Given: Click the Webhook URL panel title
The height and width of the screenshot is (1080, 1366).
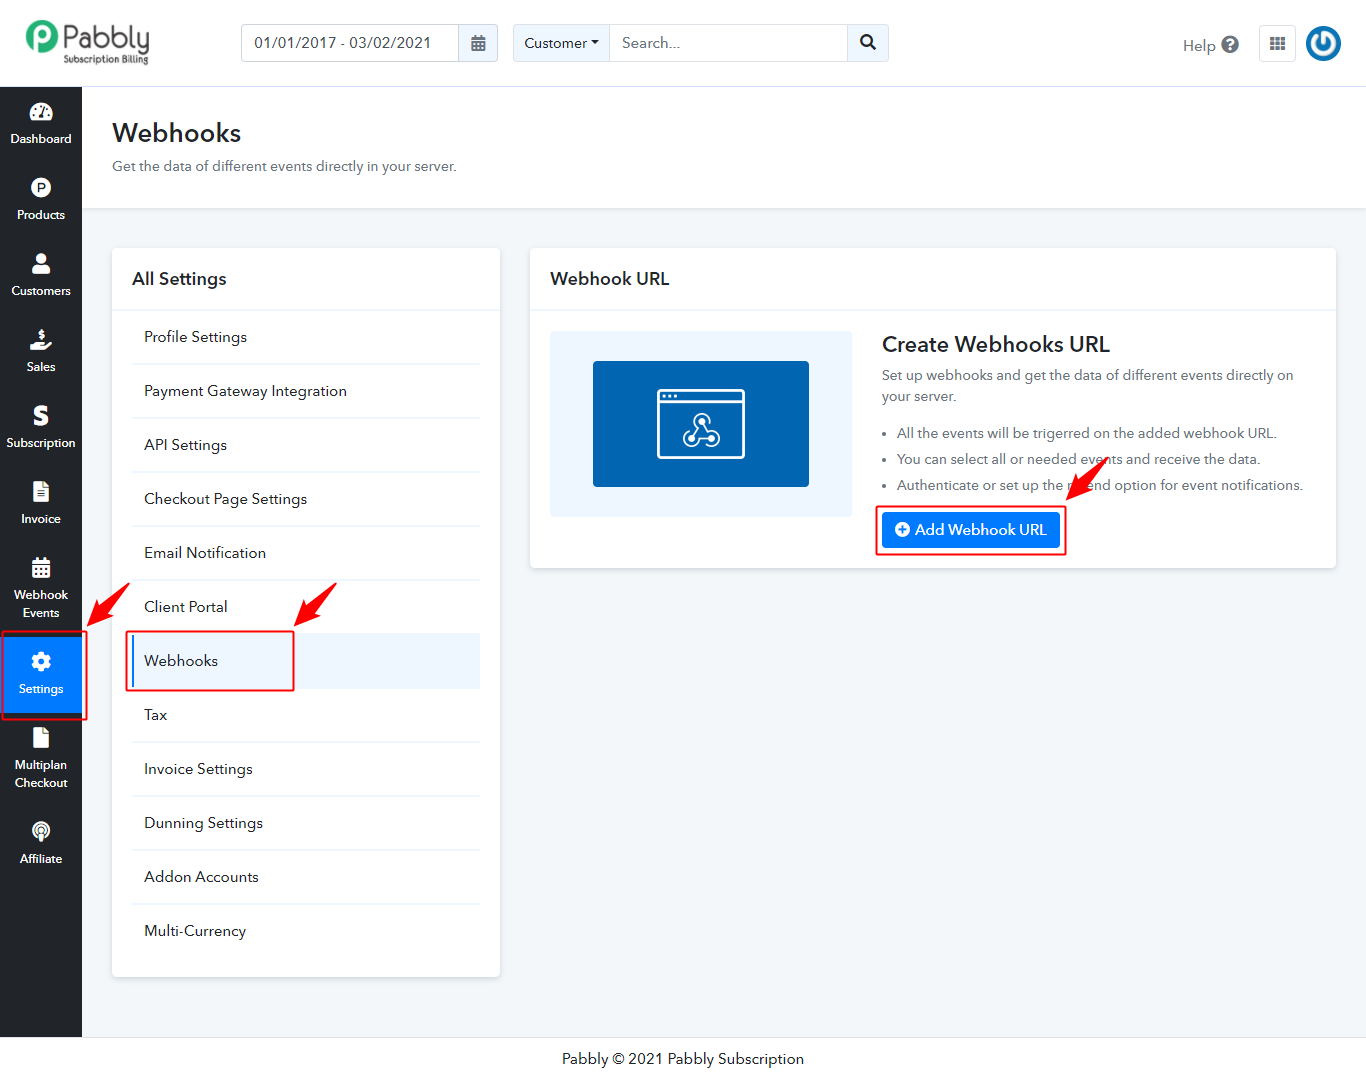Looking at the screenshot, I should coord(610,279).
